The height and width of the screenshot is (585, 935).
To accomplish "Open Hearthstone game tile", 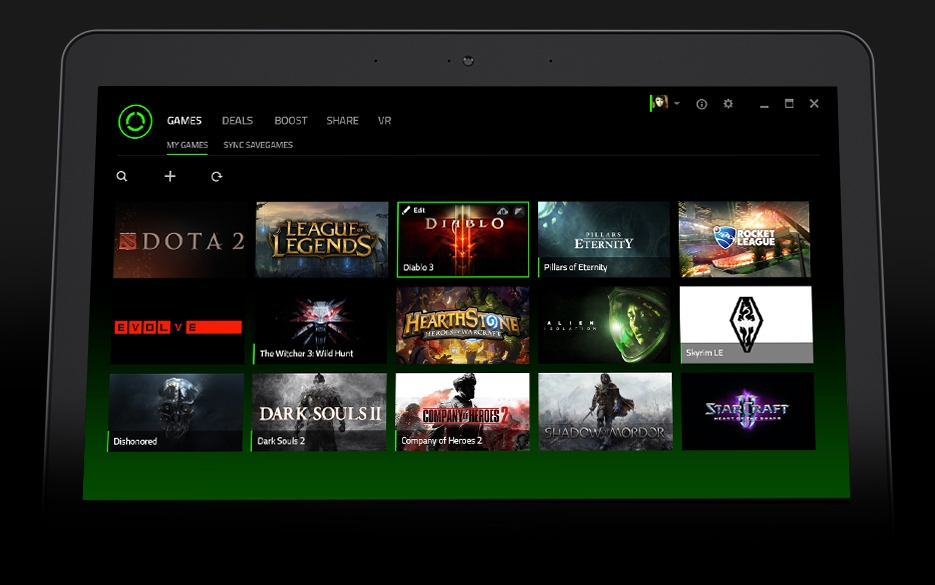I will click(x=463, y=326).
